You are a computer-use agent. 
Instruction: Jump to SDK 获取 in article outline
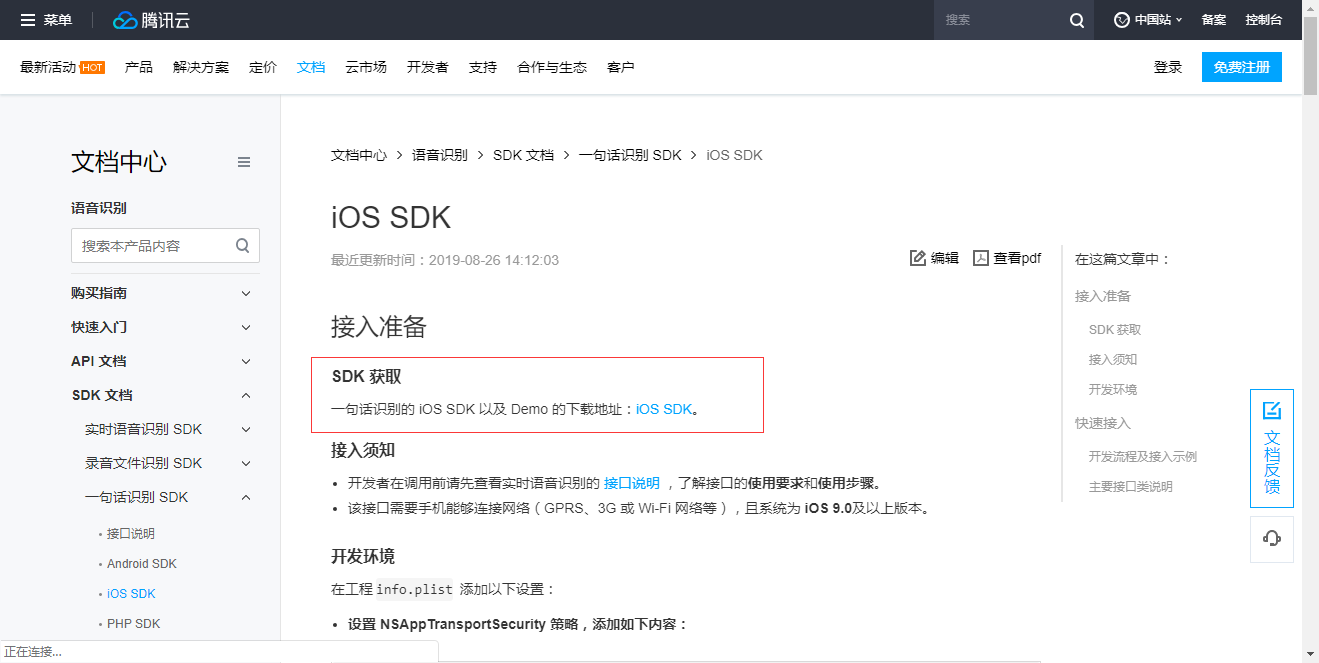[1115, 329]
